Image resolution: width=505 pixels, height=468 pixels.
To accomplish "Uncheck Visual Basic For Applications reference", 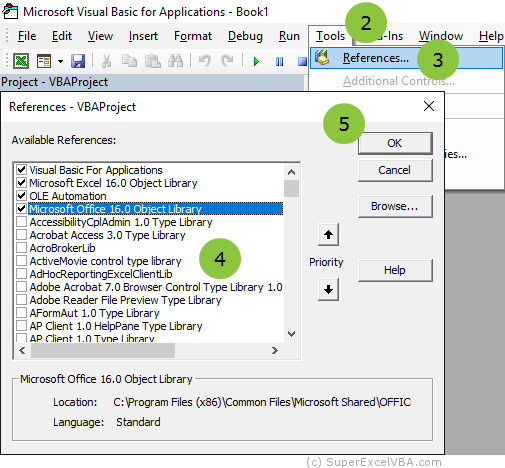I will click(21, 170).
